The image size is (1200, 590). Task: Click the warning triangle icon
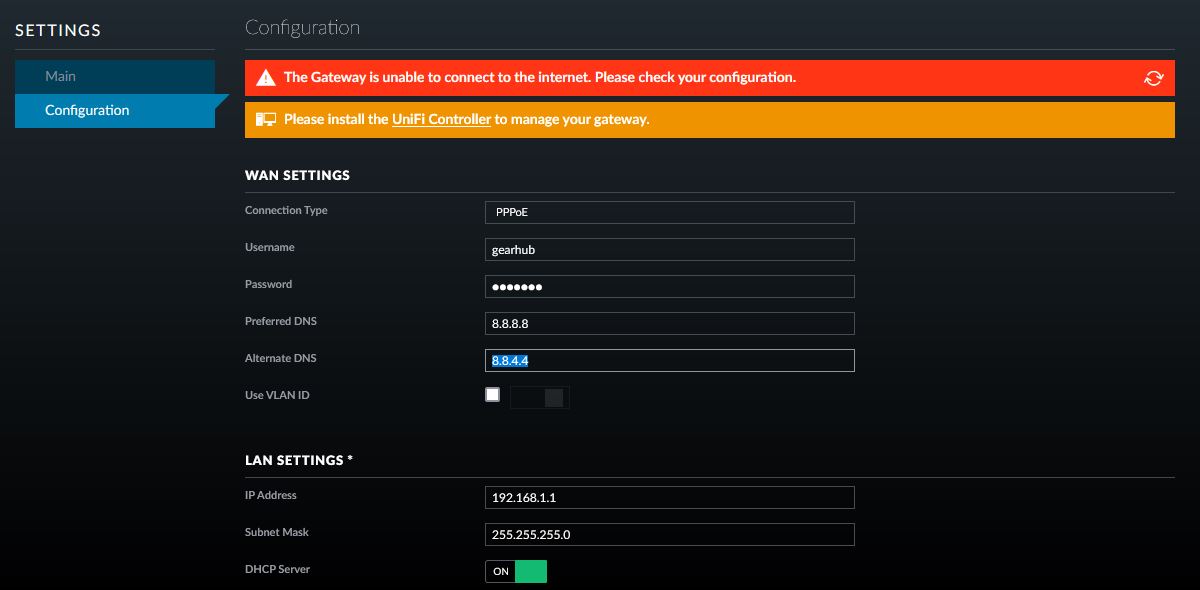pos(265,78)
